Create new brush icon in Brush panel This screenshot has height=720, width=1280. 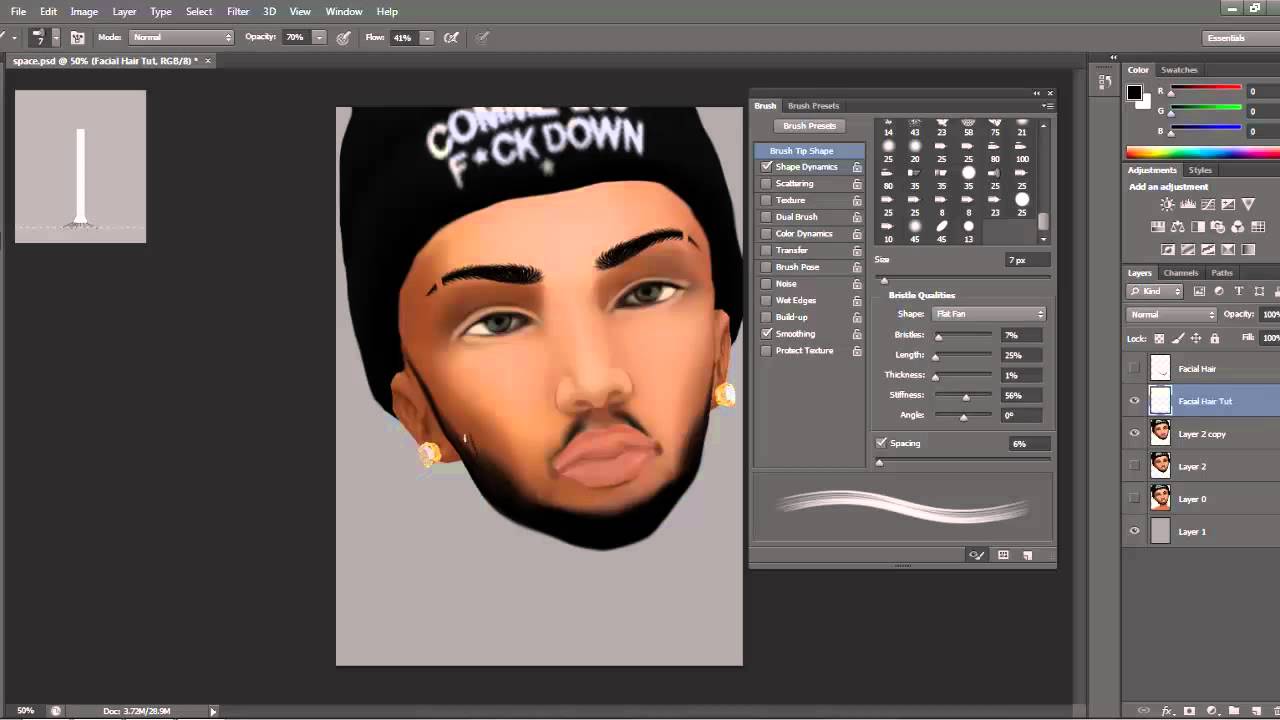1027,555
